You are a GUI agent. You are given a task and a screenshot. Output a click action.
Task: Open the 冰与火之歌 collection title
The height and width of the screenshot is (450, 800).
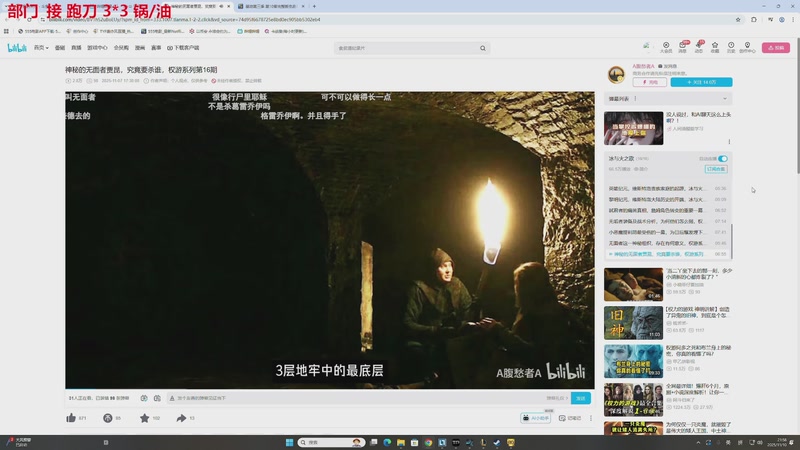point(621,159)
